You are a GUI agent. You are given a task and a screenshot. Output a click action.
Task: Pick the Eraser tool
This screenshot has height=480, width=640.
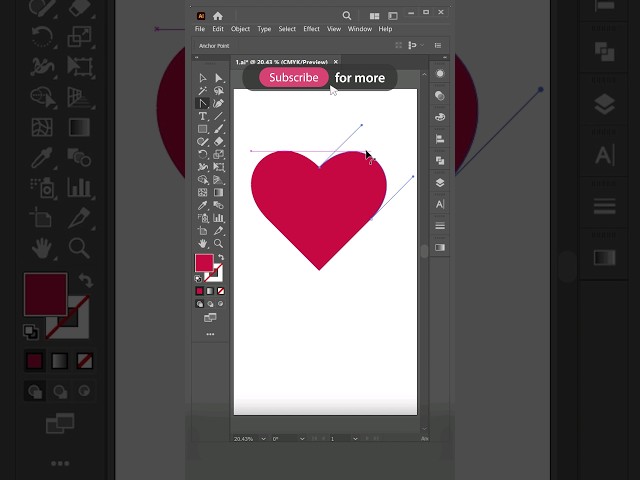[x=218, y=142]
